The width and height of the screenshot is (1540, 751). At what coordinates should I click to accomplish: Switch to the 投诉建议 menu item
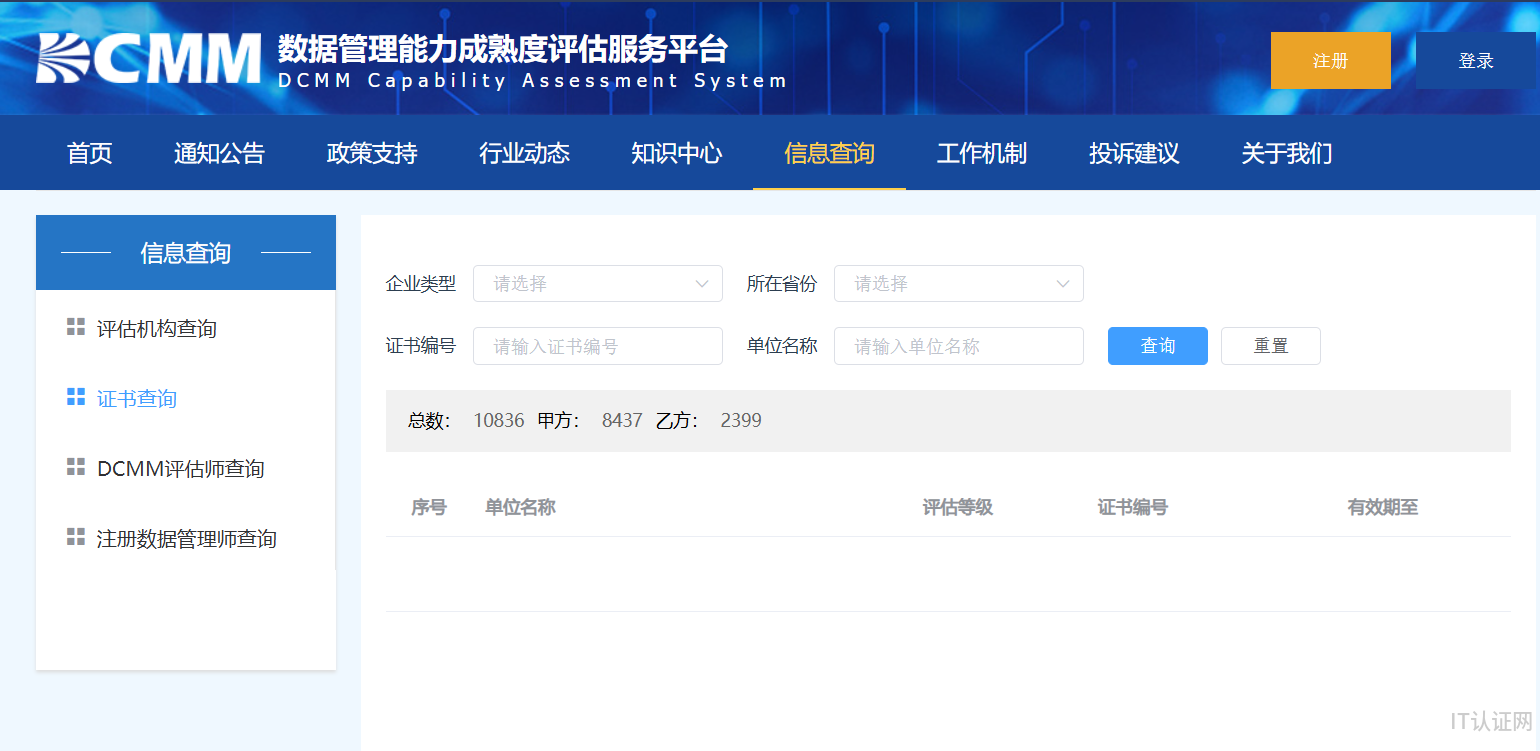point(1134,153)
